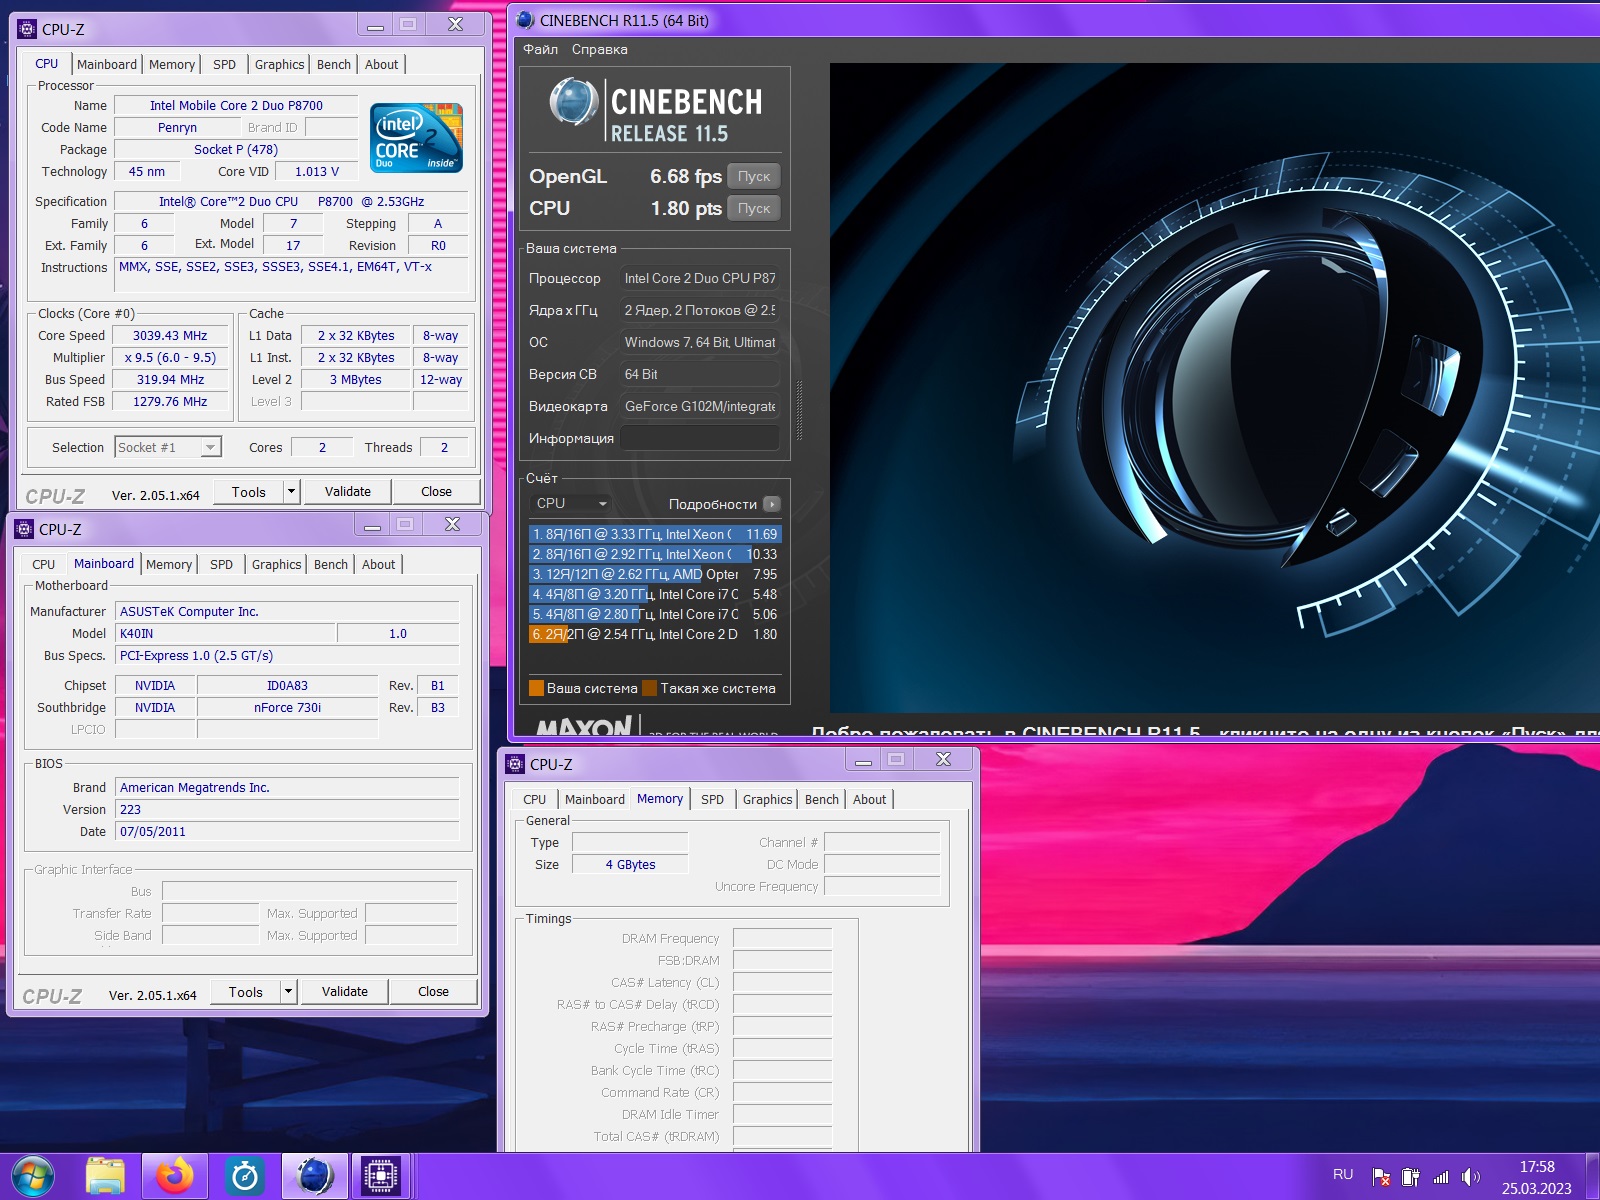
Task: Click the Cinebench panel splitter handle
Action: pos(799,410)
